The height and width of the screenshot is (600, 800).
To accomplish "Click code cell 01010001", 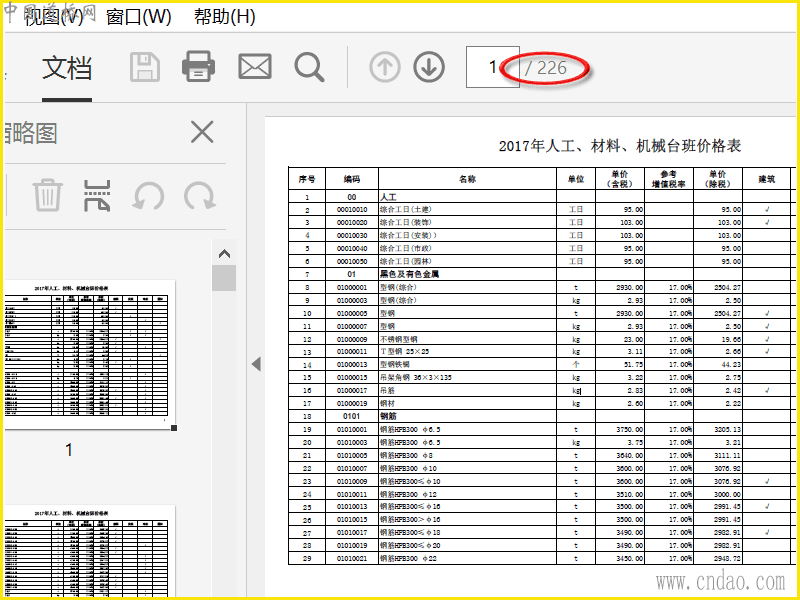I will pos(352,430).
